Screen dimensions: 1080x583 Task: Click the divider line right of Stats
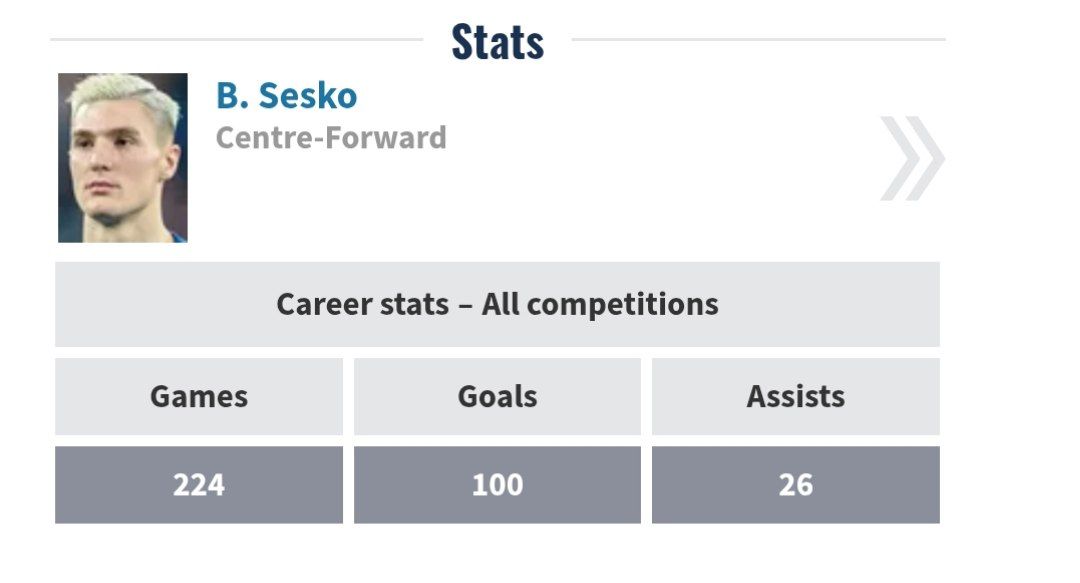click(x=758, y=40)
